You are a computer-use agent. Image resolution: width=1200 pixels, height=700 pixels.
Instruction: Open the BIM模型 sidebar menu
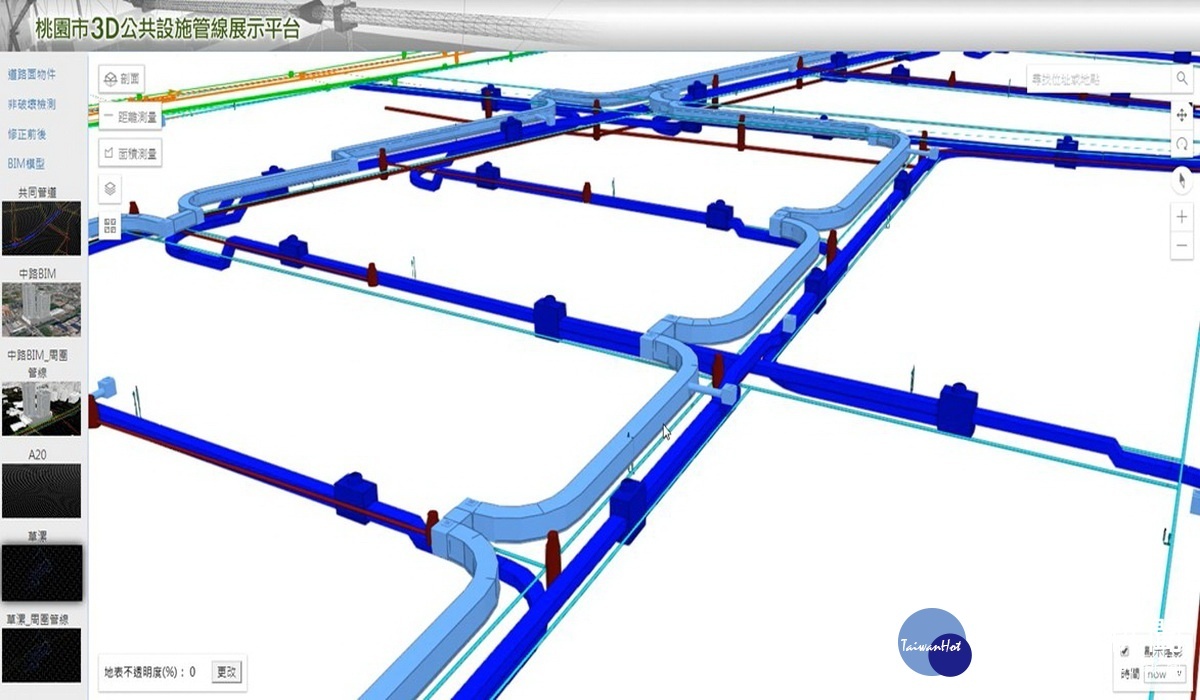[26, 163]
